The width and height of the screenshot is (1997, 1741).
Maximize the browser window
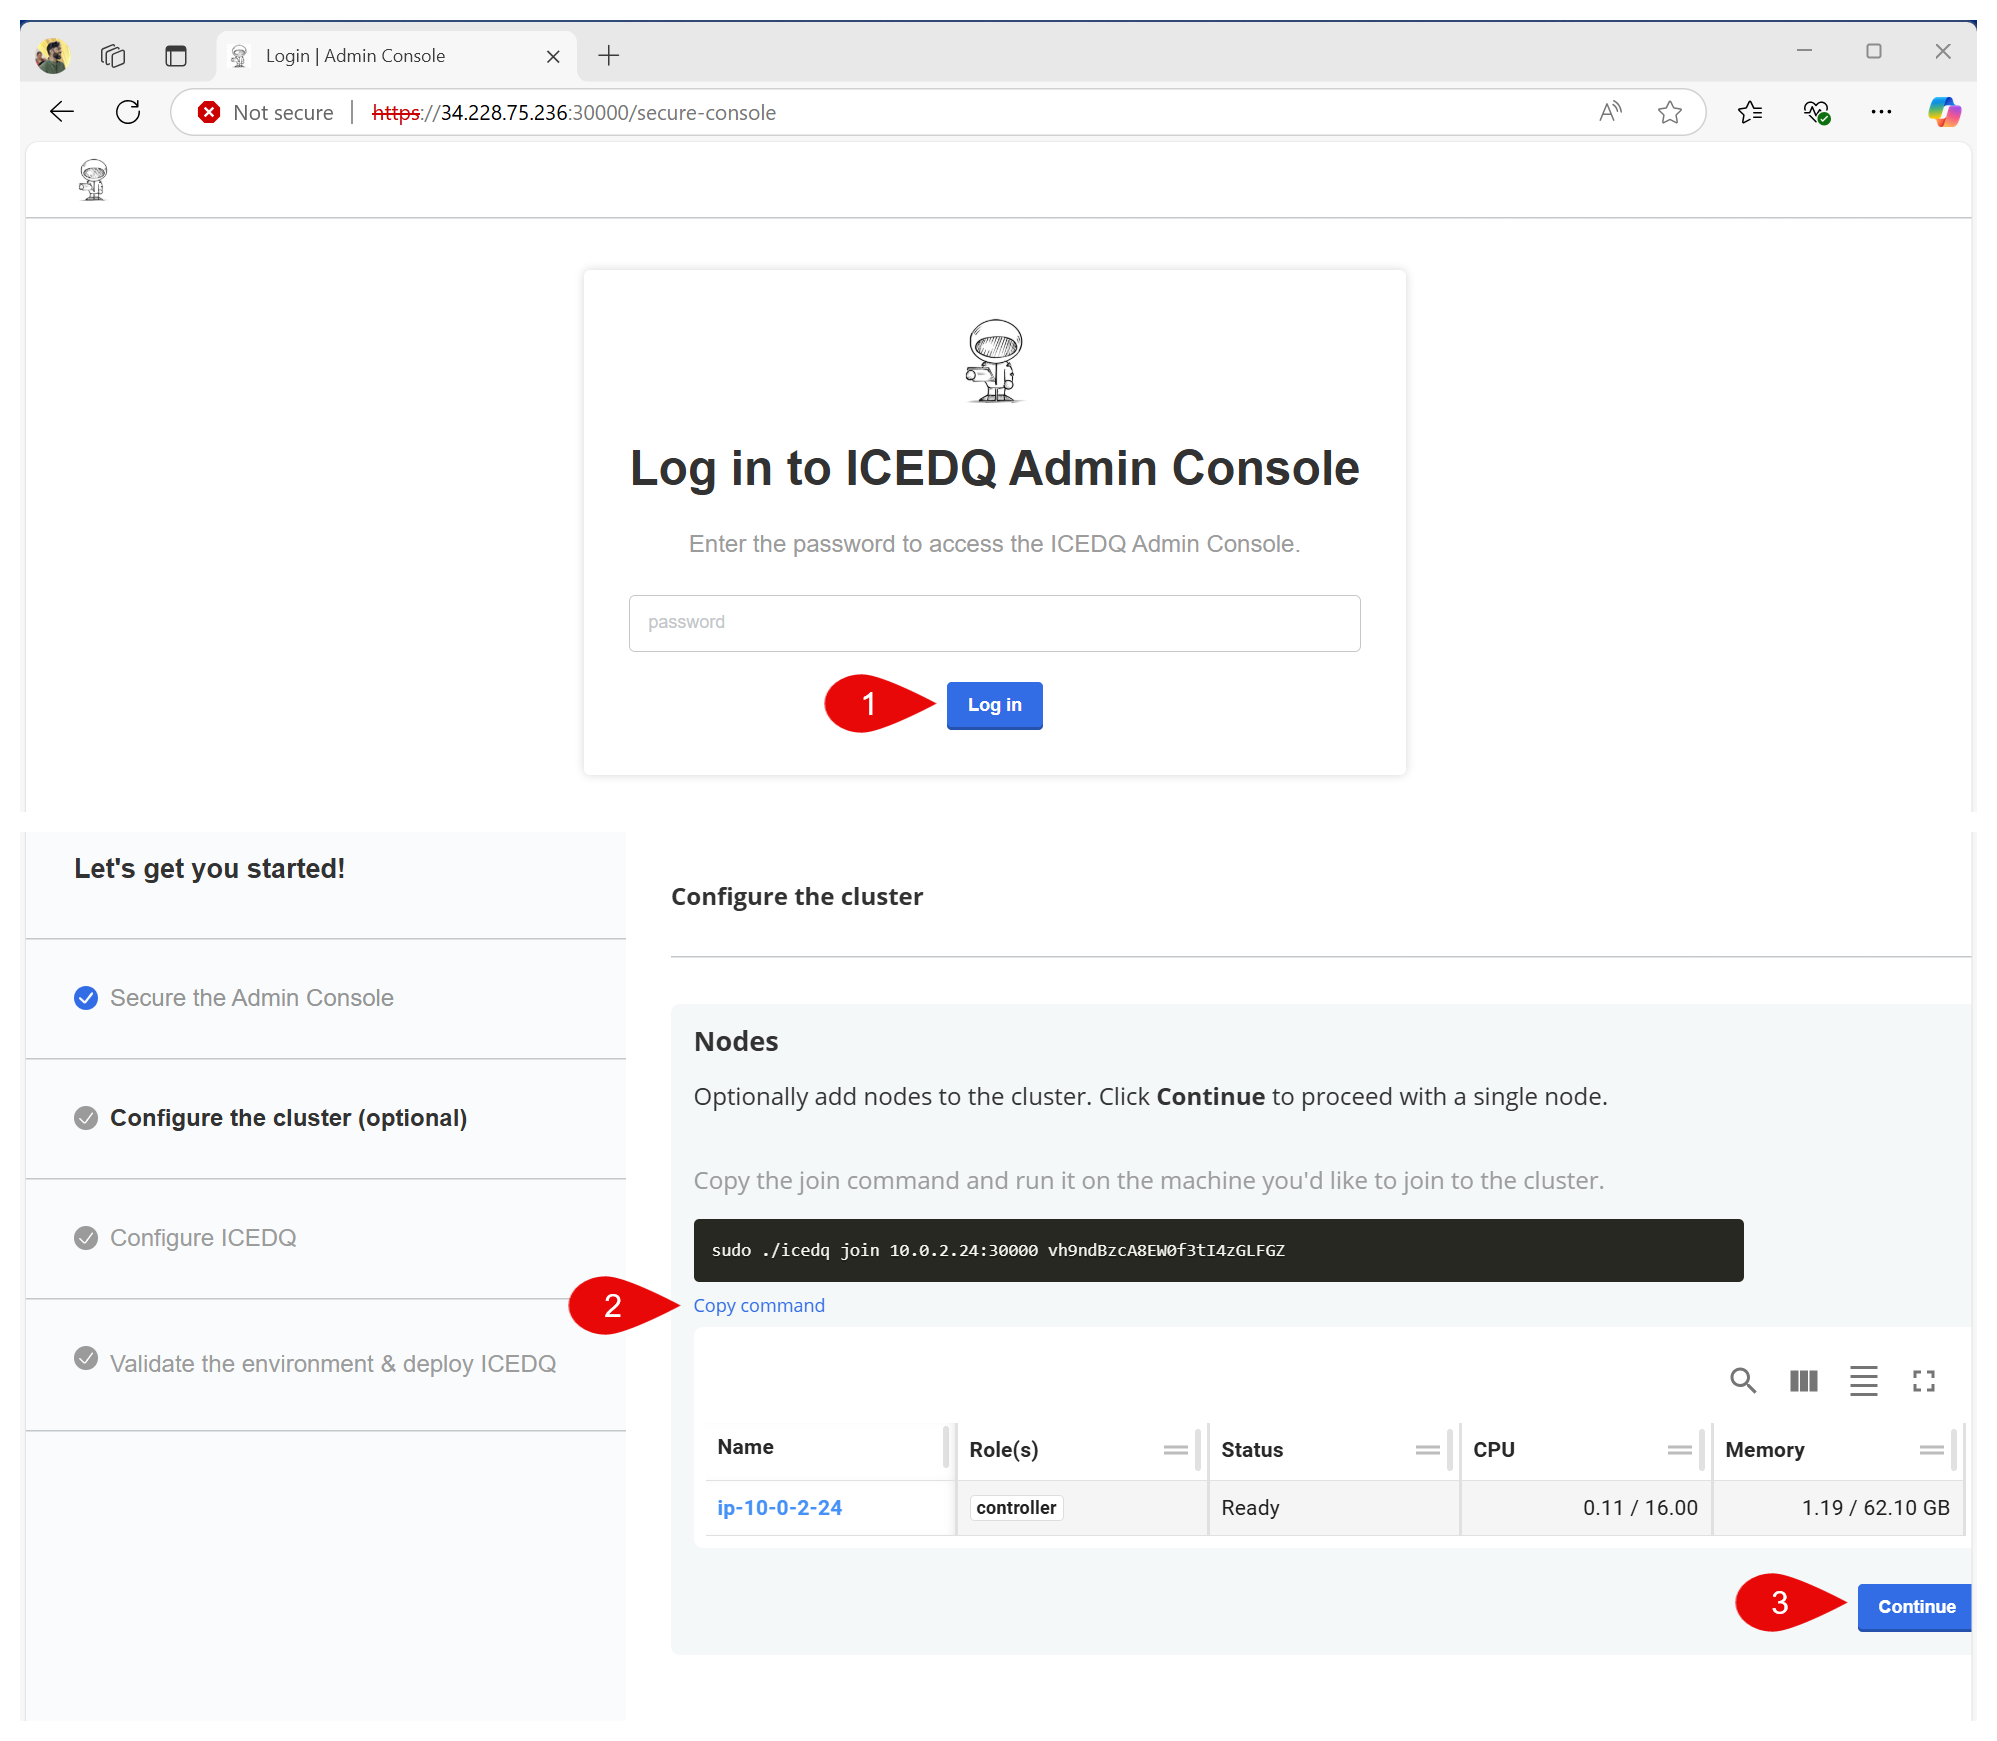pyautogui.click(x=1873, y=51)
